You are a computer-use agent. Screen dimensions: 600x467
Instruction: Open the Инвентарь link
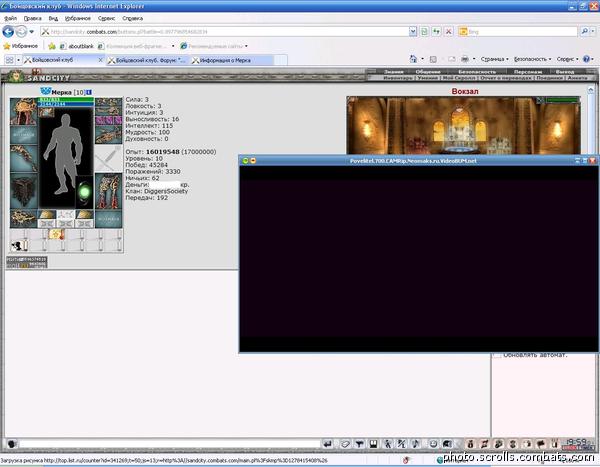398,78
